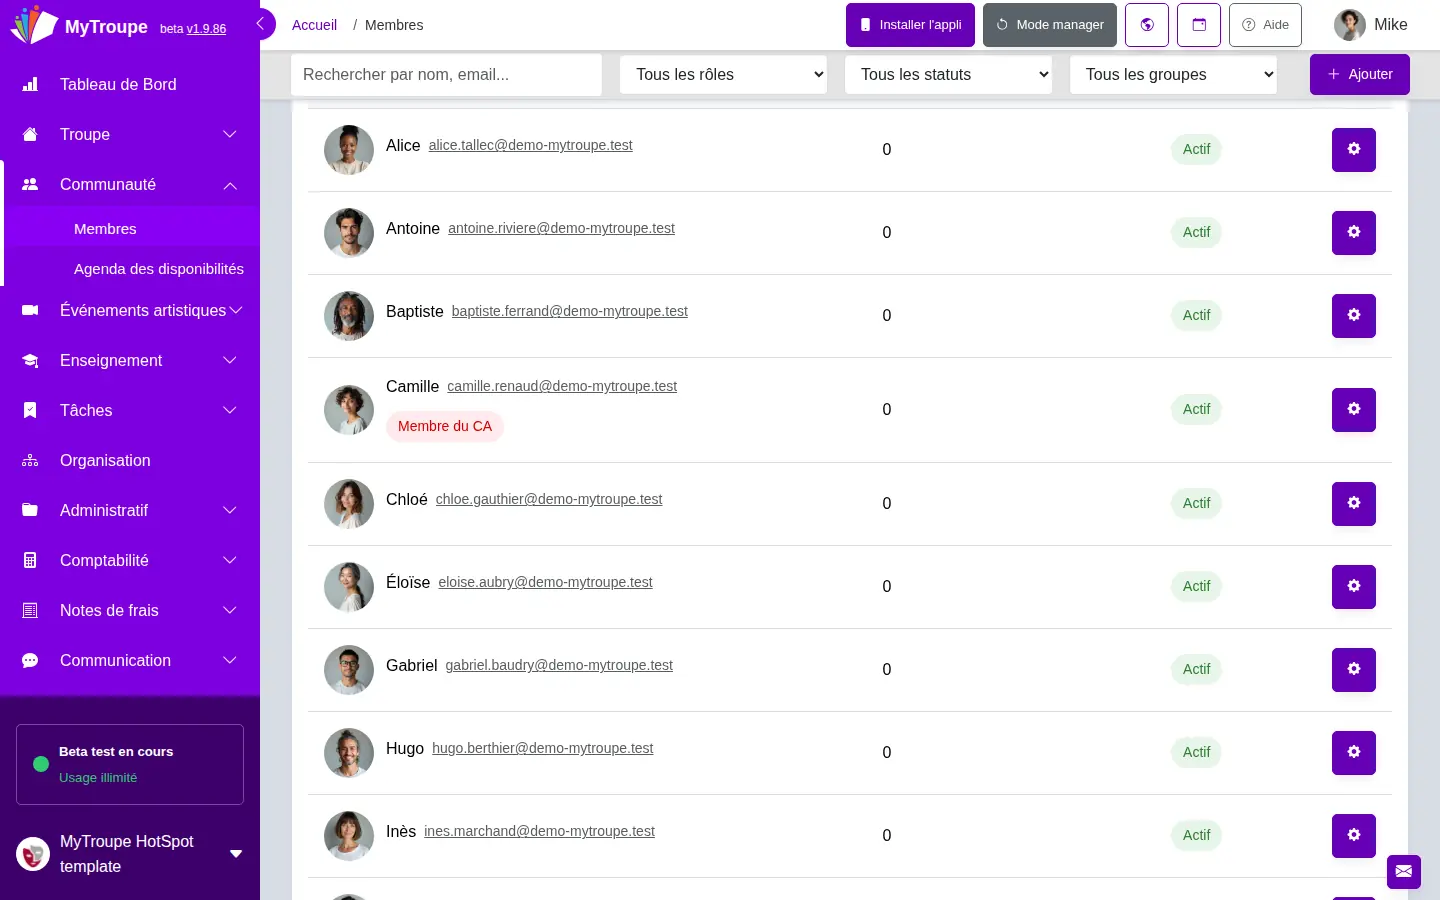Click hugo.berthier@demo-mytroupe.test email link
Screen dimensions: 1440x900
tap(542, 749)
